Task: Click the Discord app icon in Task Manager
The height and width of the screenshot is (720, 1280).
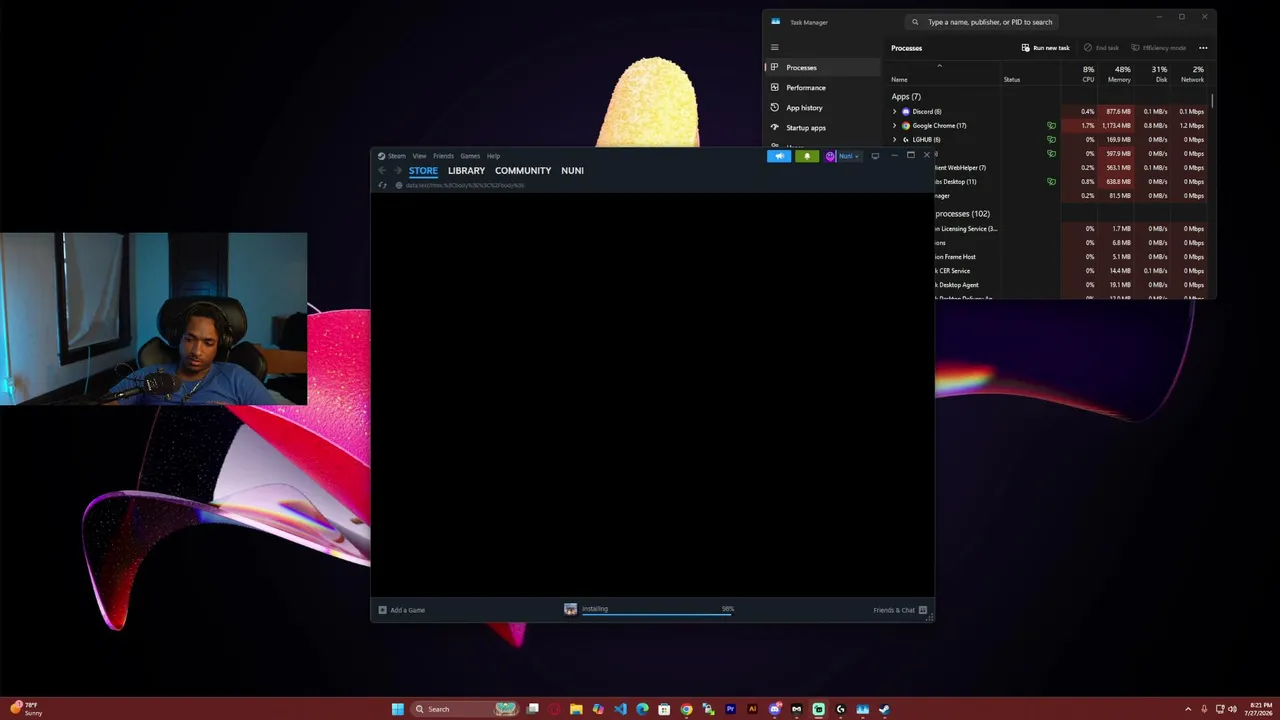Action: point(906,112)
